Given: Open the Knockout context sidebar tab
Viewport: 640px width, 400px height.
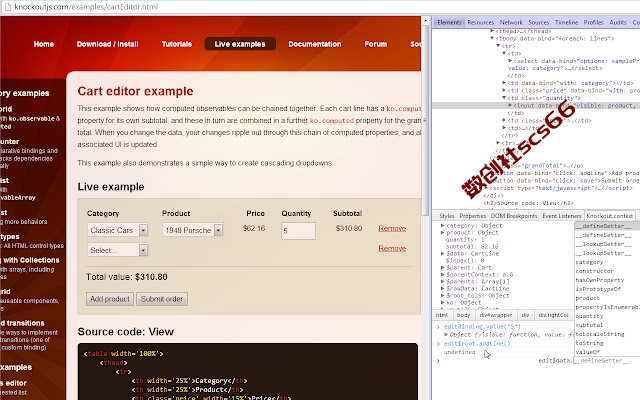Looking at the screenshot, I should (x=609, y=216).
